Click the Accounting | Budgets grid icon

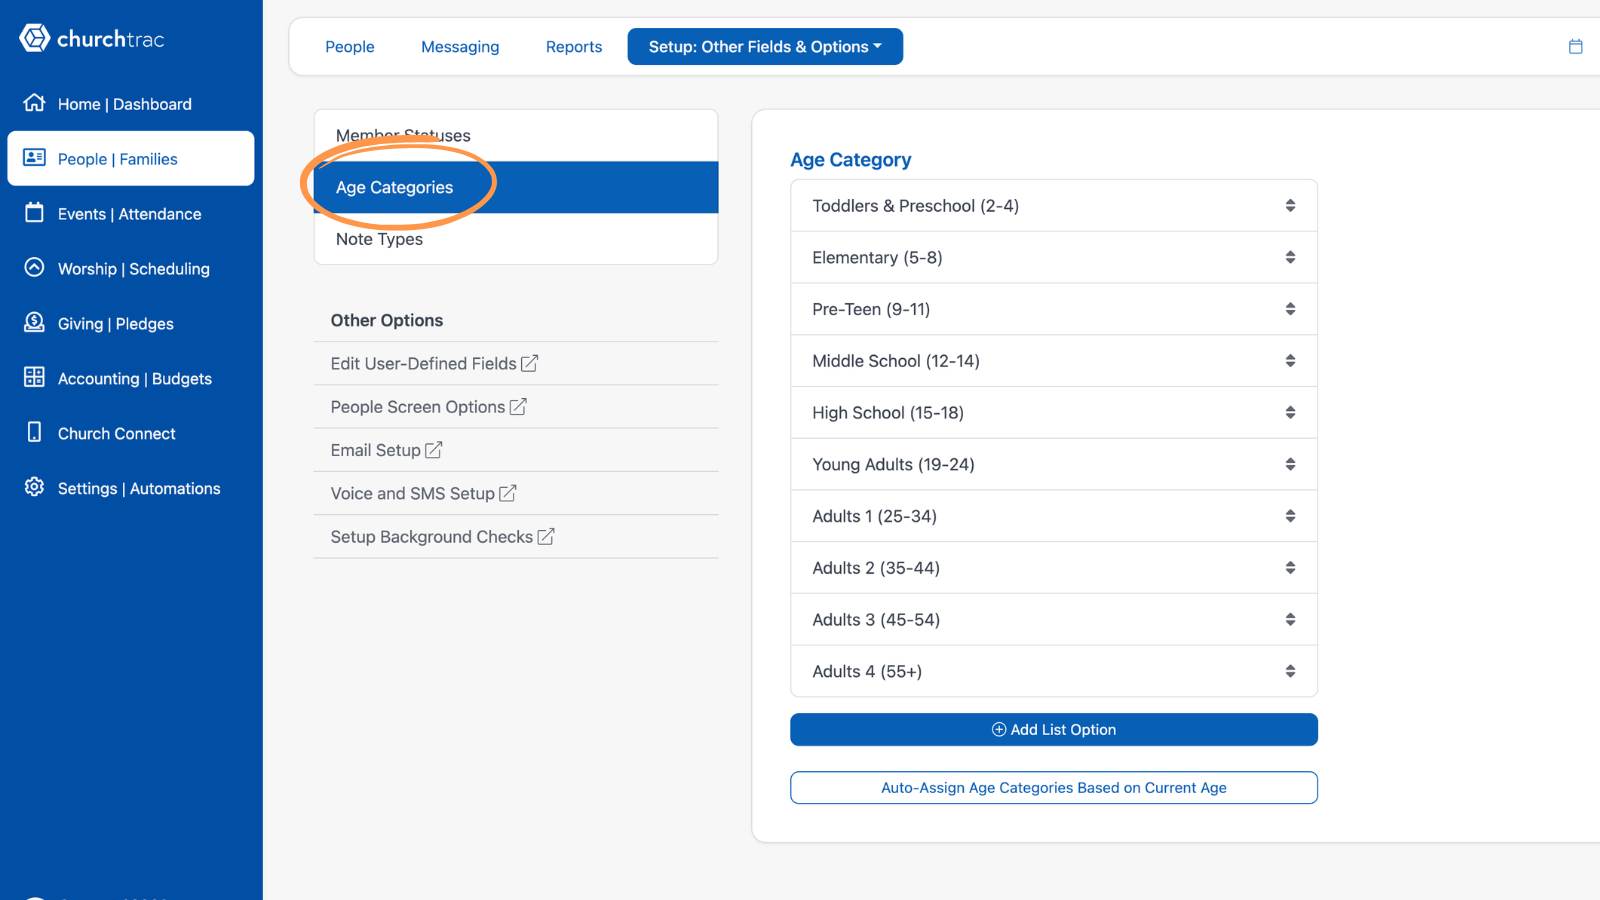point(35,378)
